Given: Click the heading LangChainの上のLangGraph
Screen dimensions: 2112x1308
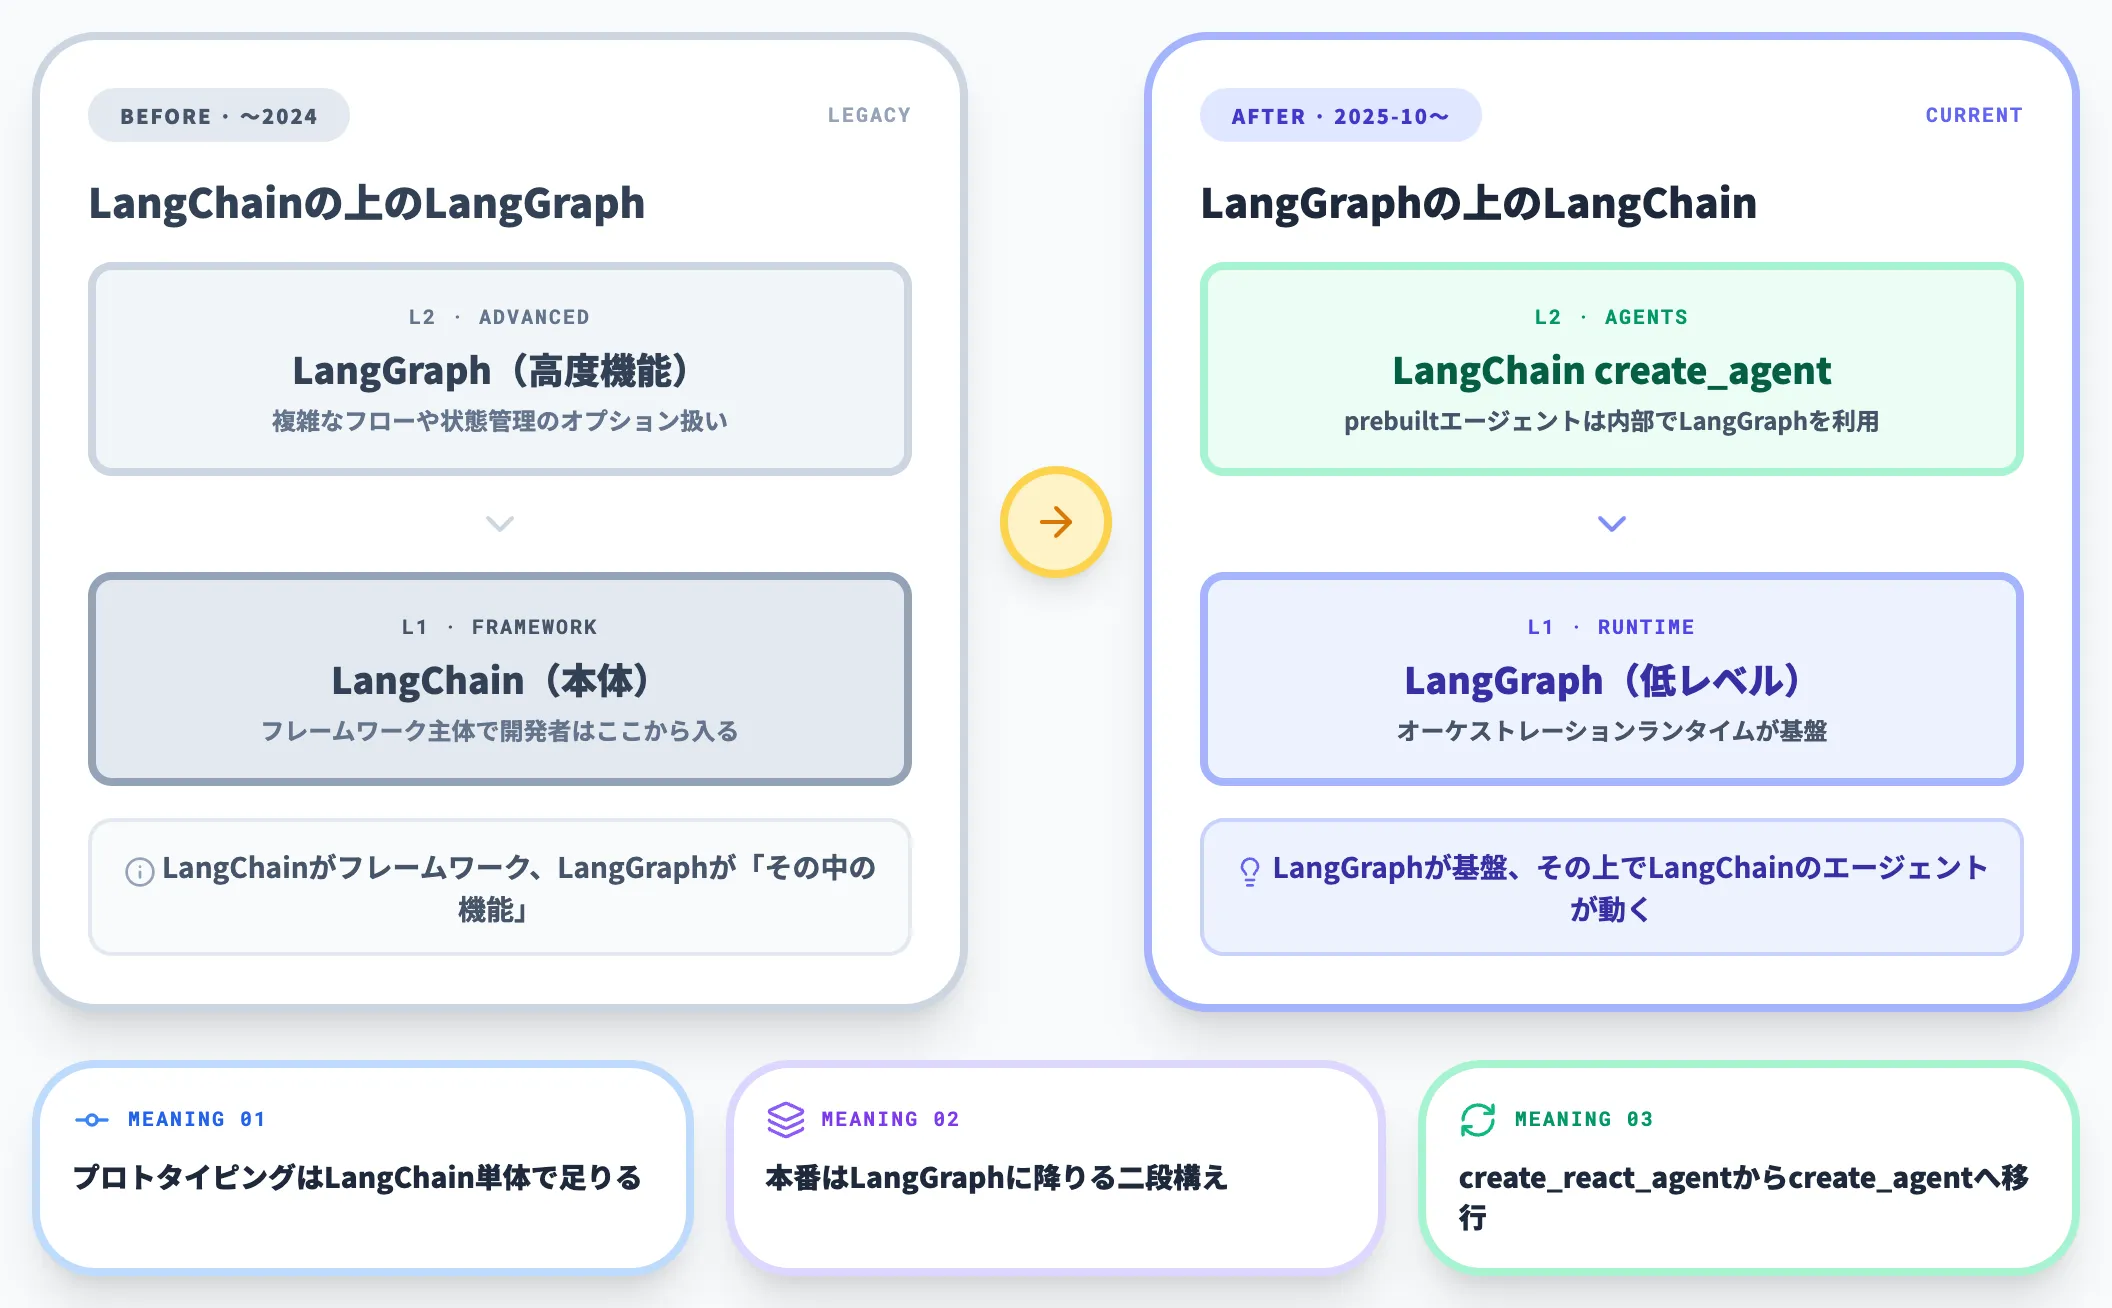Looking at the screenshot, I should (x=367, y=203).
